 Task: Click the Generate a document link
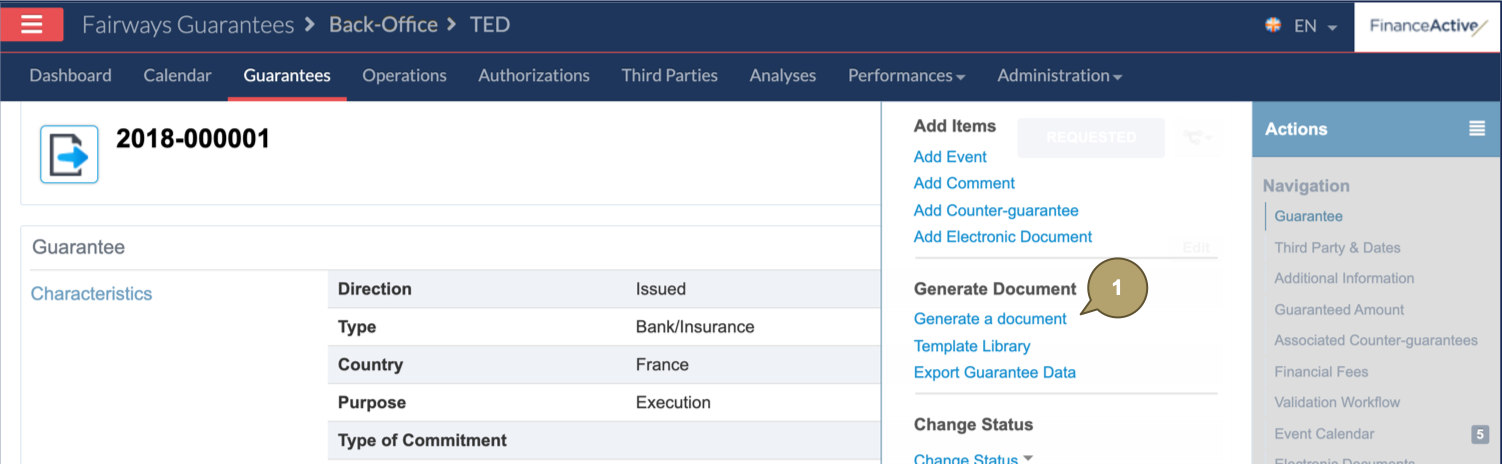(x=990, y=319)
